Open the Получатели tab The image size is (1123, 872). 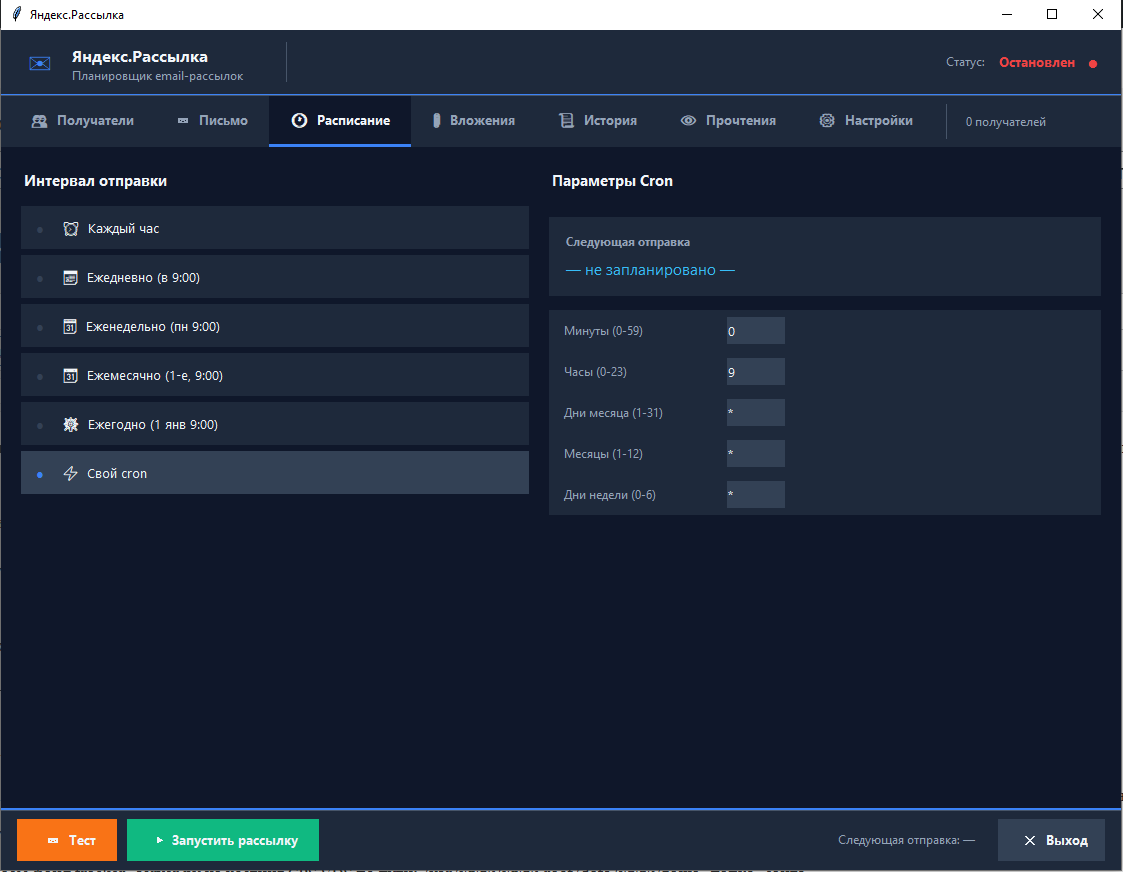[x=83, y=121]
